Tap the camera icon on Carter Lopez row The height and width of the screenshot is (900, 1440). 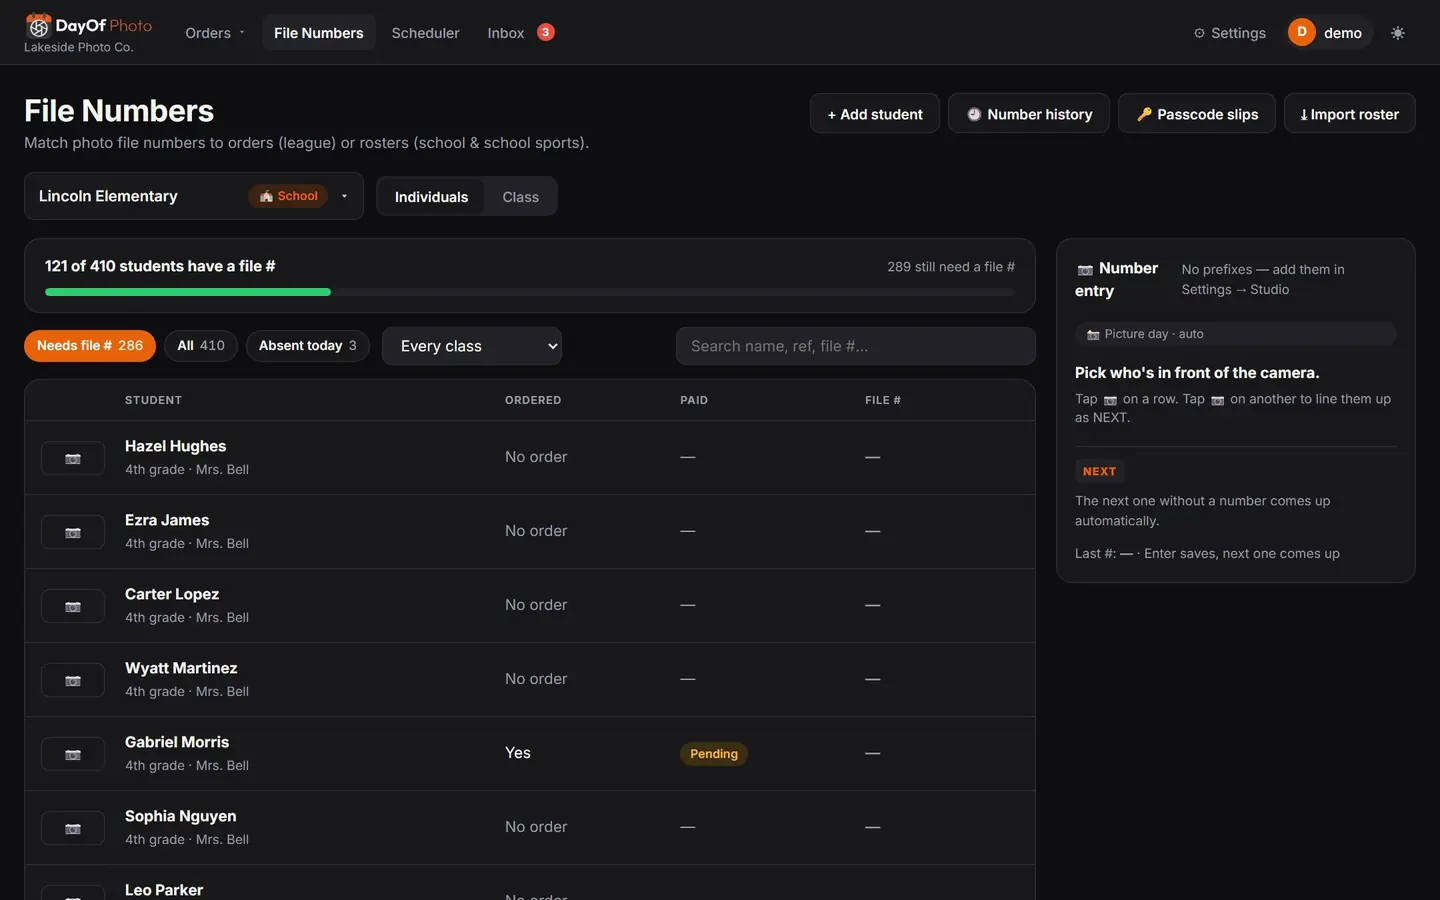(x=73, y=606)
